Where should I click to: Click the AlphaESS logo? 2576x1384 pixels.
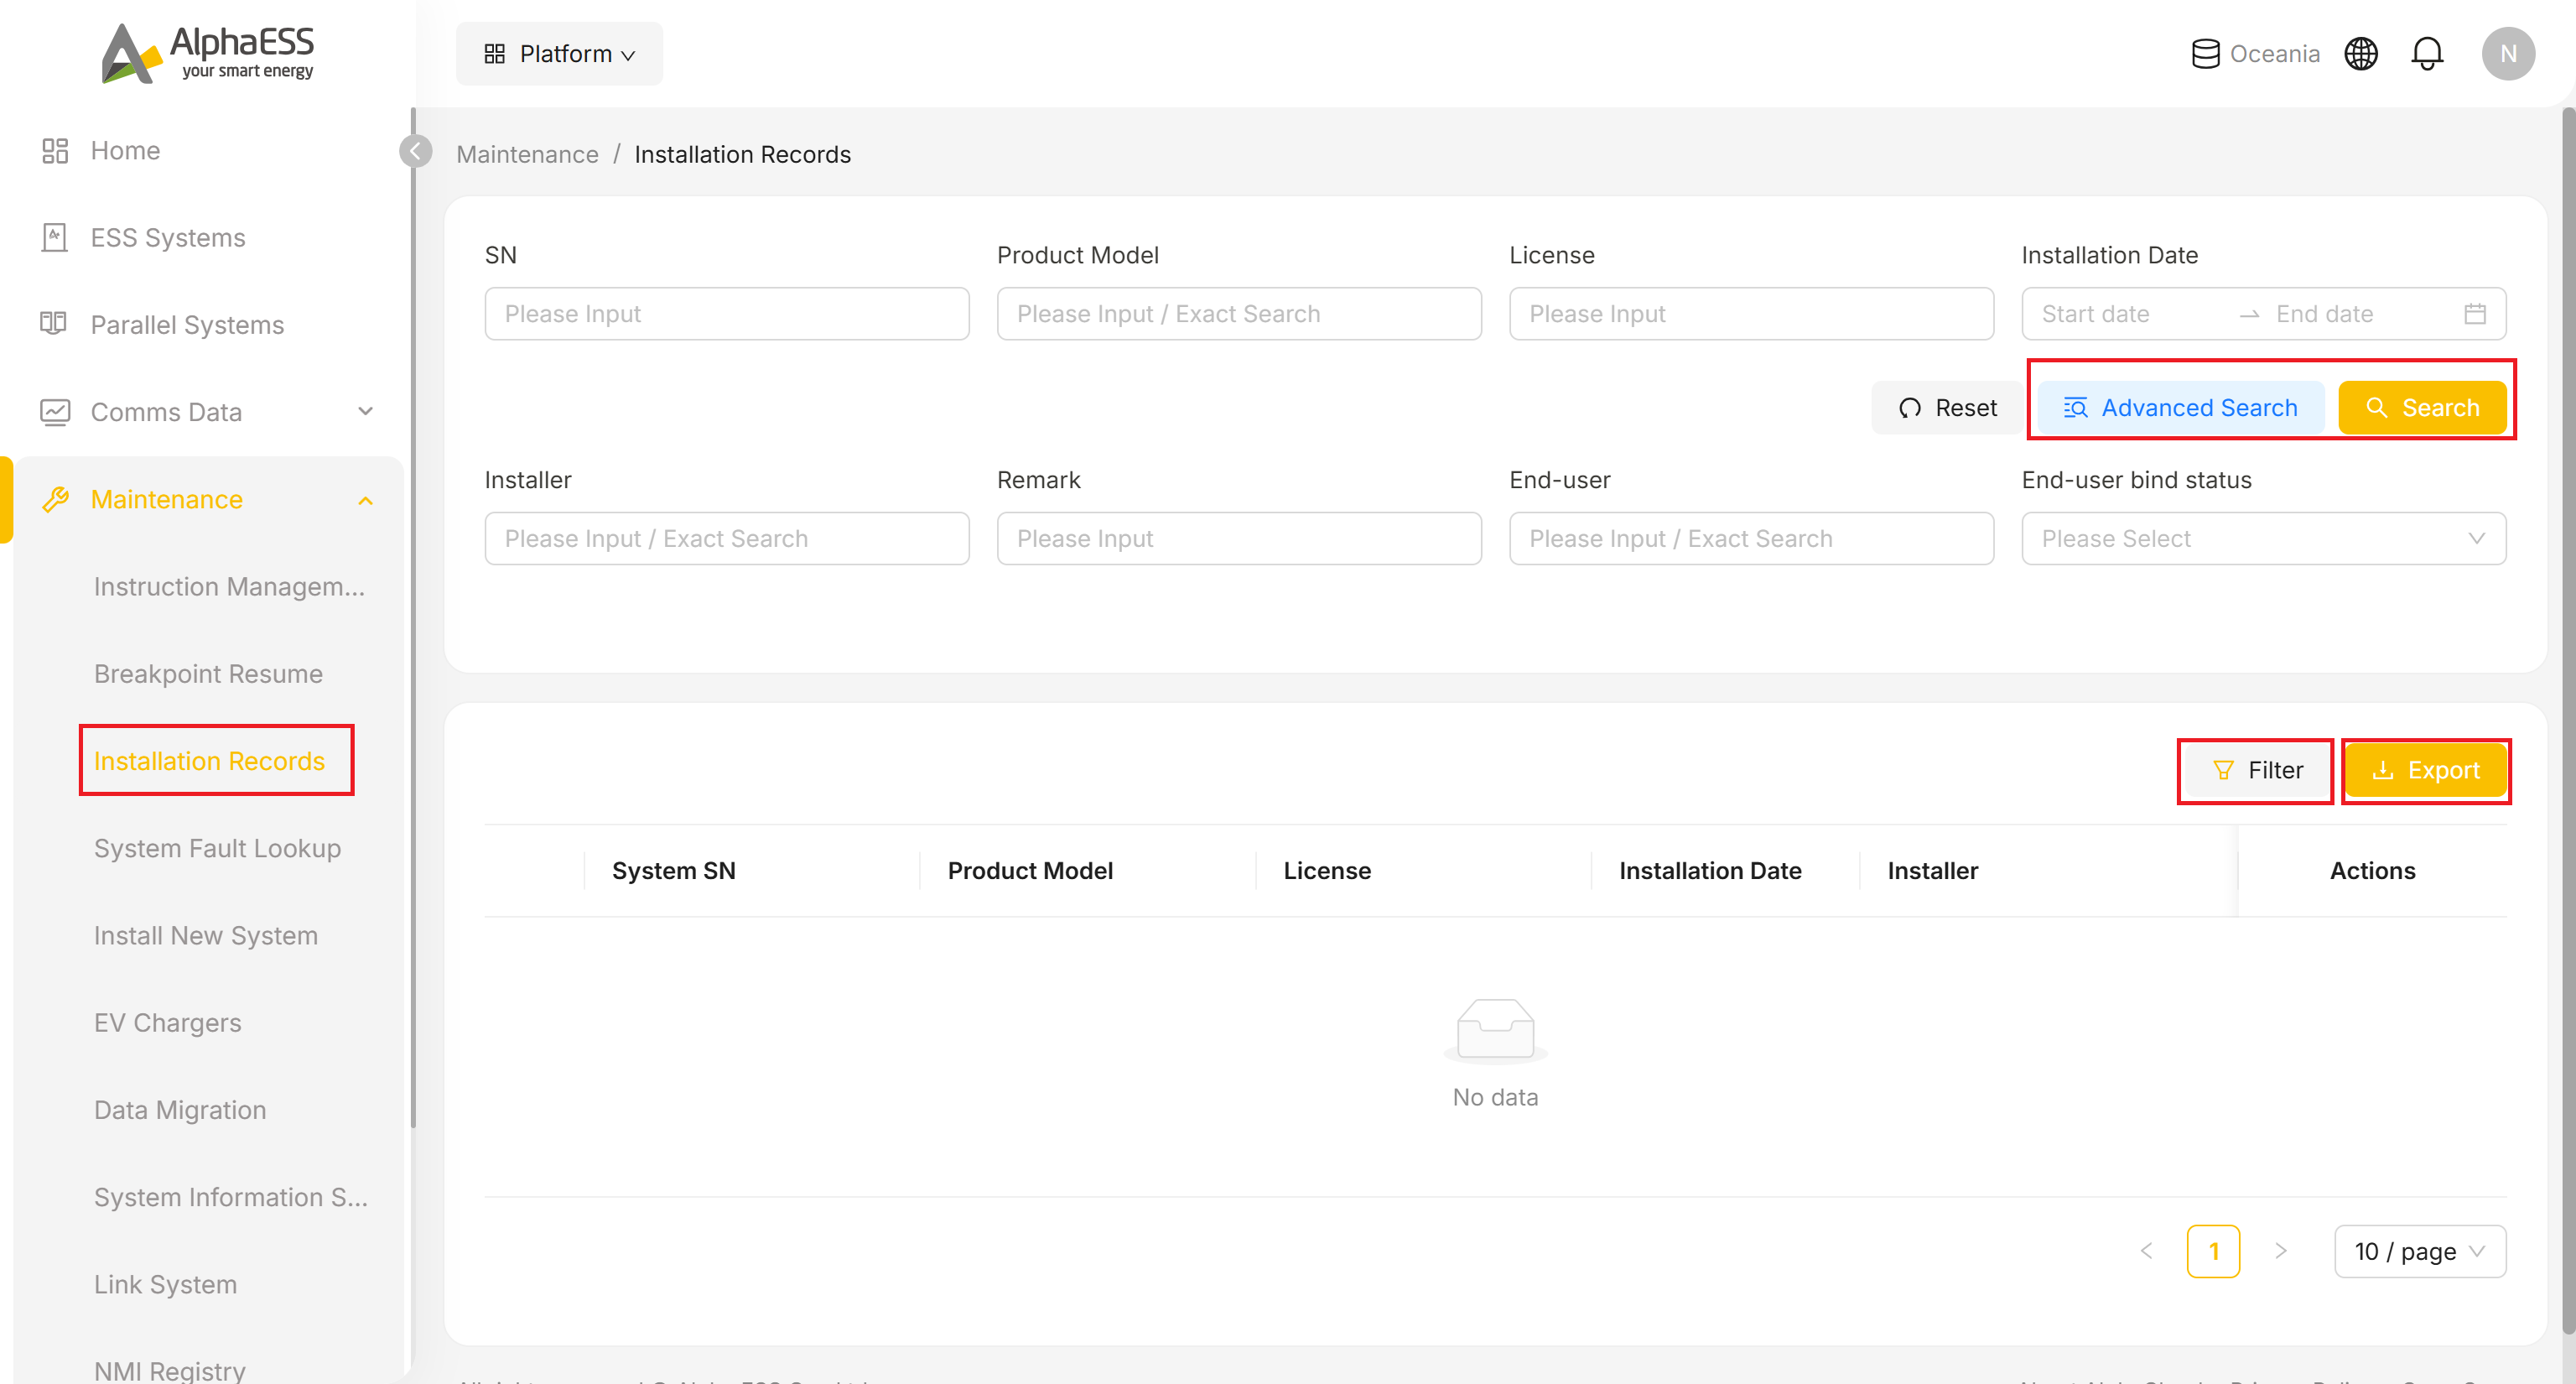point(208,53)
